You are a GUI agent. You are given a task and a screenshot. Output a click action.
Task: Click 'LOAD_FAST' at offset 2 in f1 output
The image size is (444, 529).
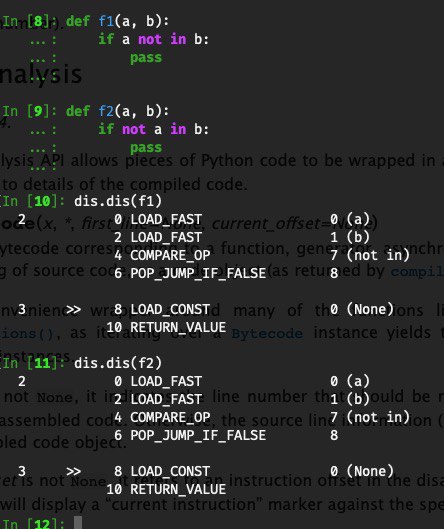166,238
